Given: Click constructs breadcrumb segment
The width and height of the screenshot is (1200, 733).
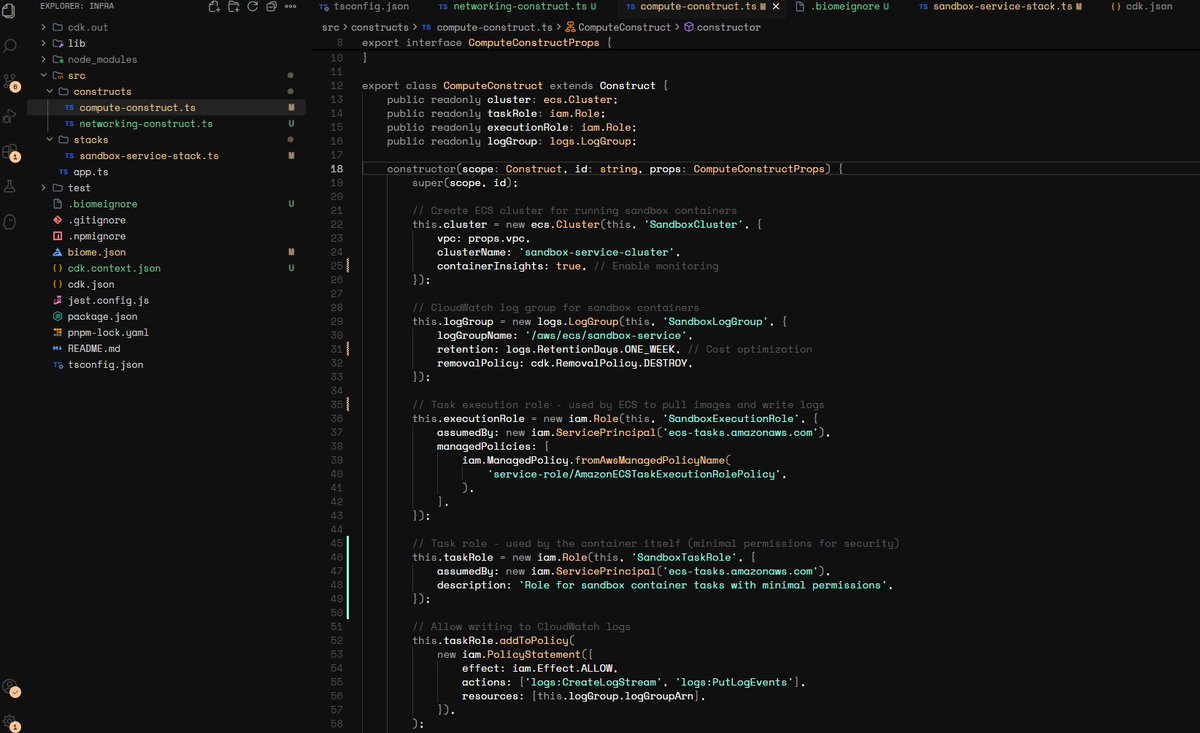Looking at the screenshot, I should click(x=380, y=27).
